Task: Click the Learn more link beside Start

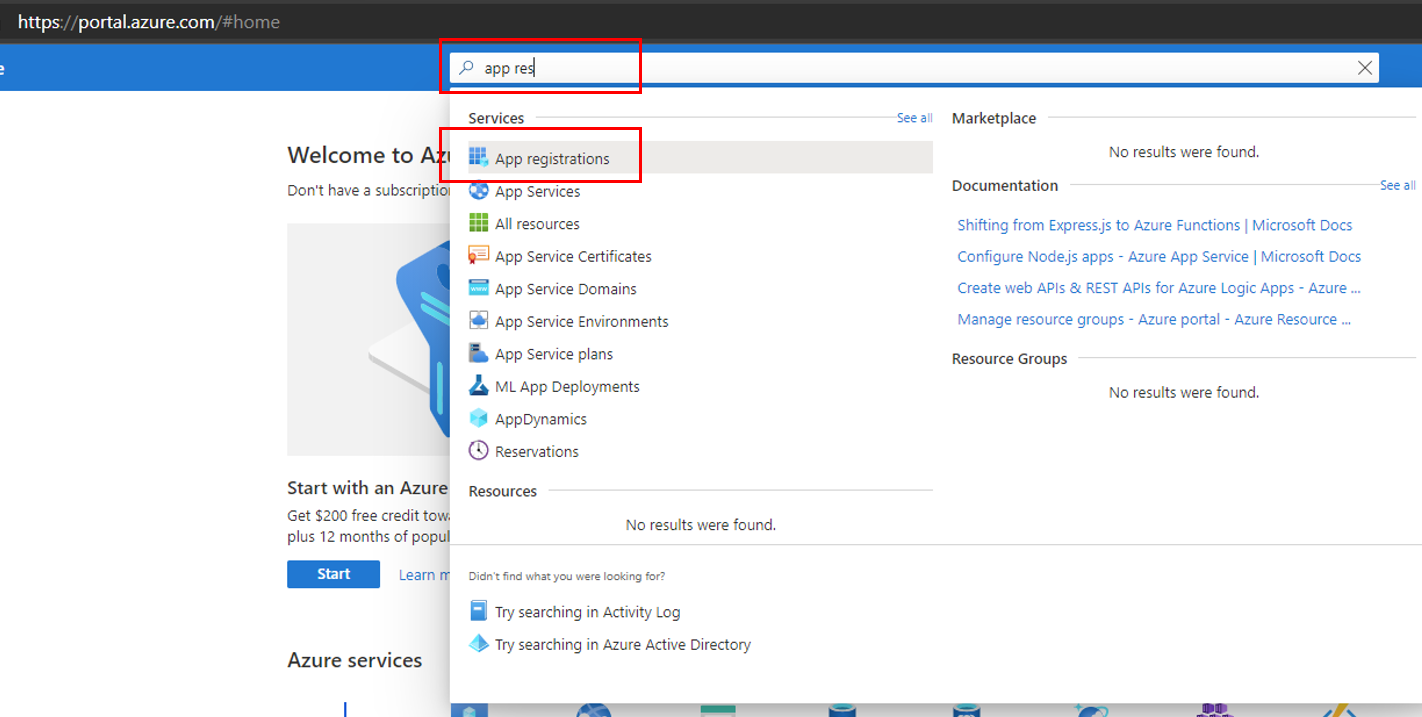Action: click(424, 574)
